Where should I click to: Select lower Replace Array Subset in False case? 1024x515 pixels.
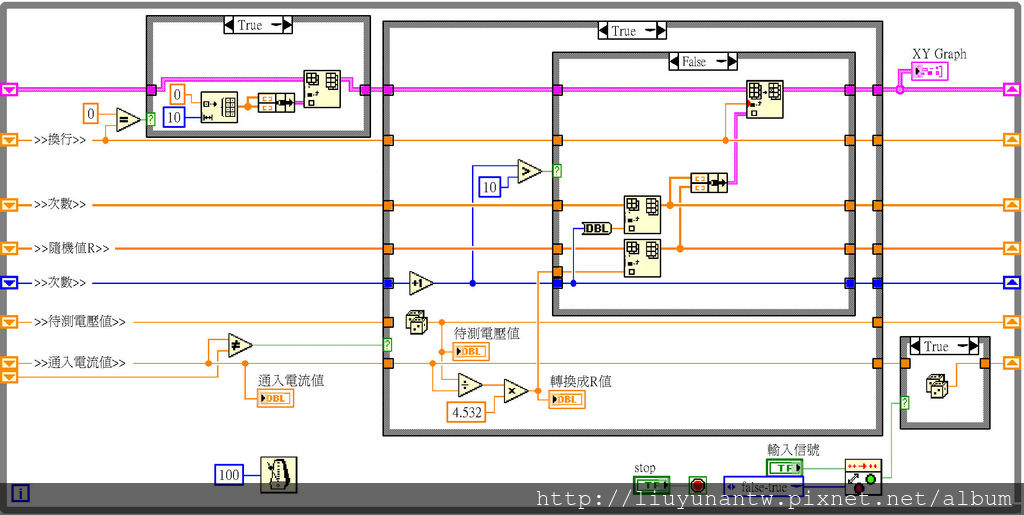coord(642,258)
